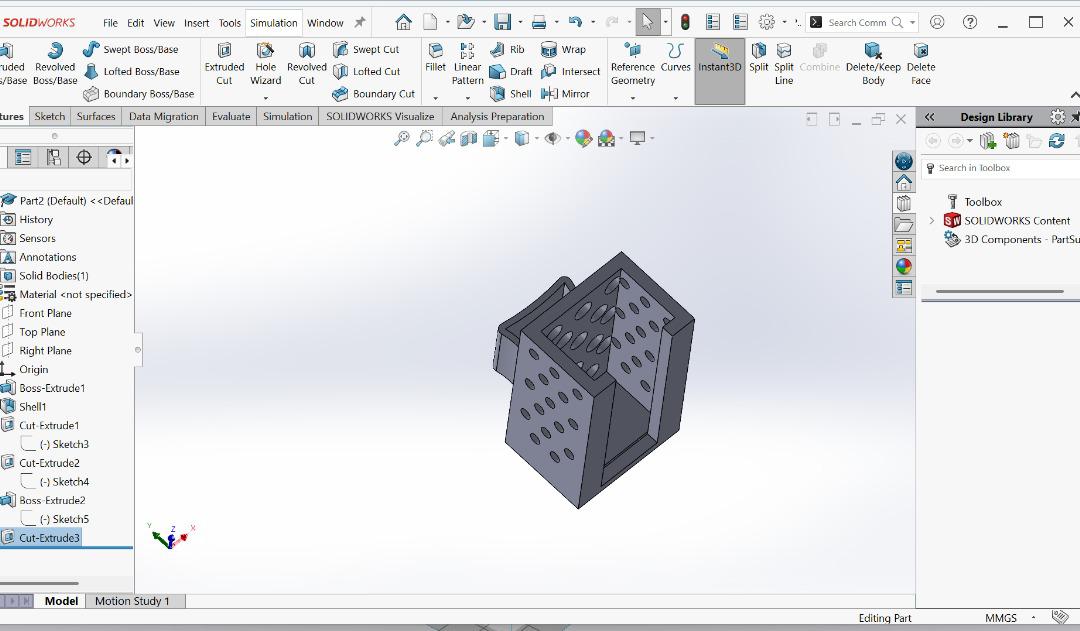Screen dimensions: 1080x631
Task: Select the Shell tool
Action: tap(510, 94)
